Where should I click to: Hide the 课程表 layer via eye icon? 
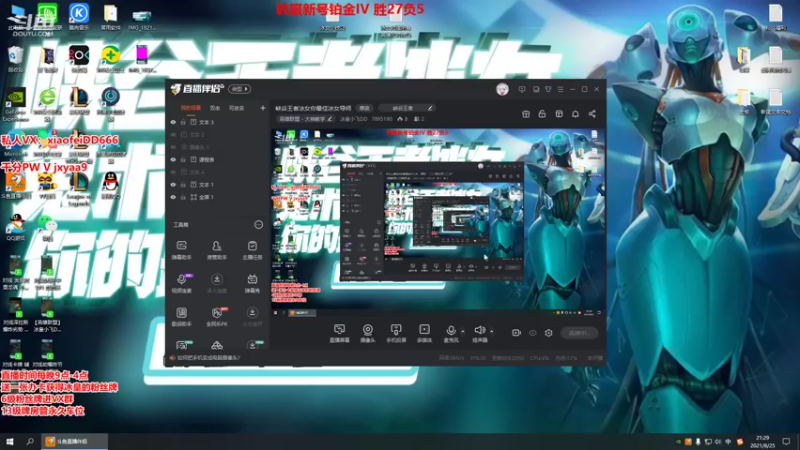173,160
